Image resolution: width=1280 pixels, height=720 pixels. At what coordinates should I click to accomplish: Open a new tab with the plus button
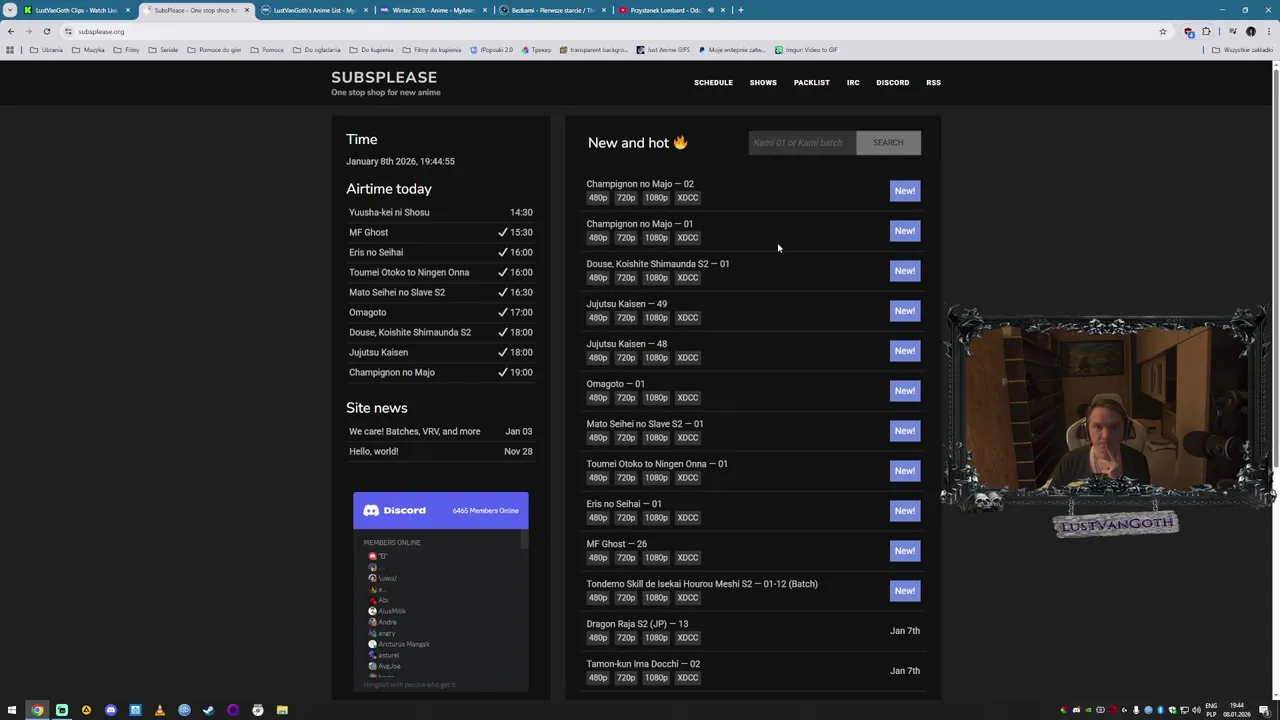pos(740,10)
